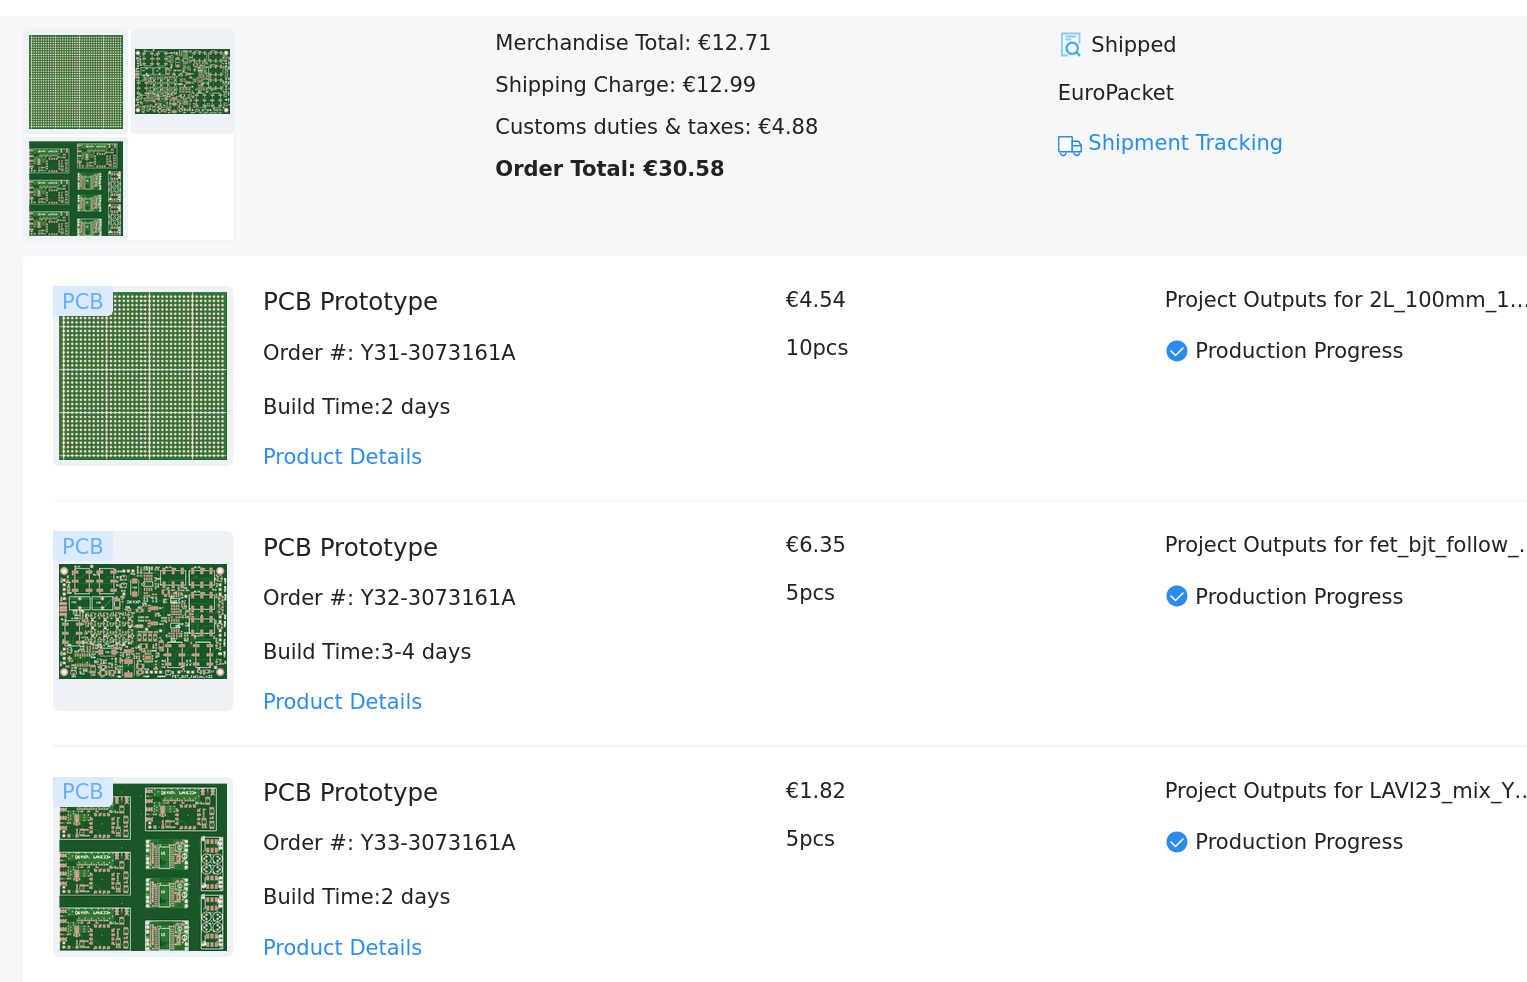Click the blue checkmark for order Y32-3073161A

coord(1176,597)
